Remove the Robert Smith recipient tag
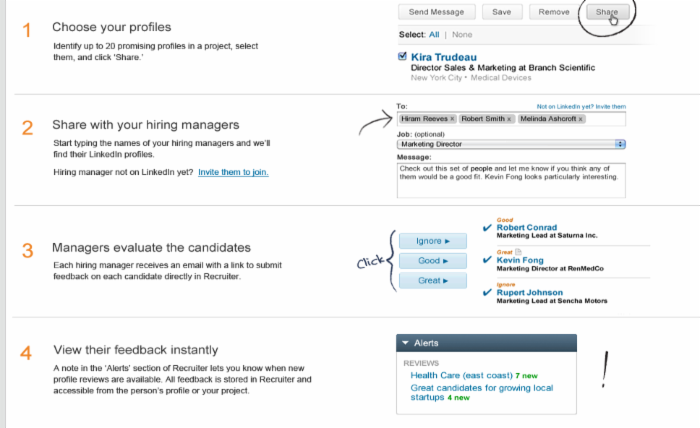 point(509,118)
